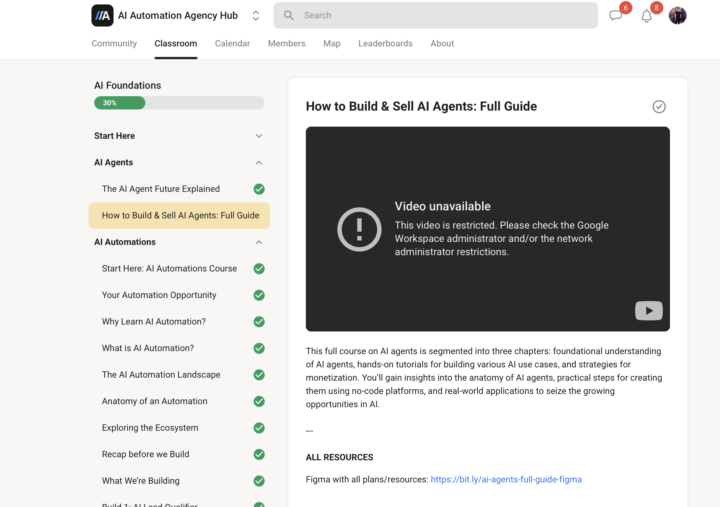Open the Members tab
The width and height of the screenshot is (720, 507).
(x=287, y=43)
